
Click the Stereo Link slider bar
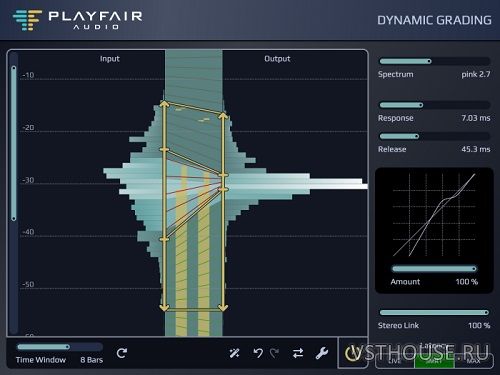(x=434, y=312)
